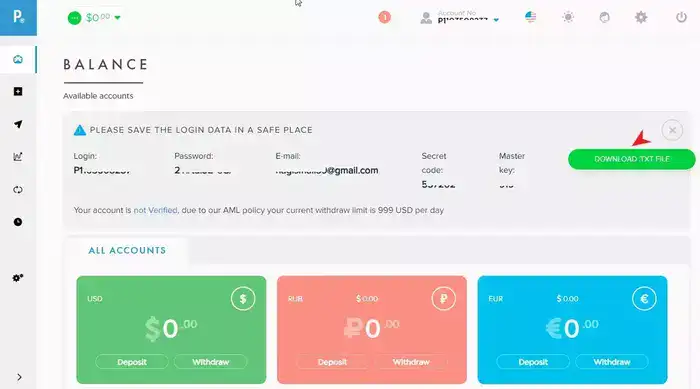The height and width of the screenshot is (389, 700).
Task: Click the 'Password:' label
Action: [x=194, y=156]
